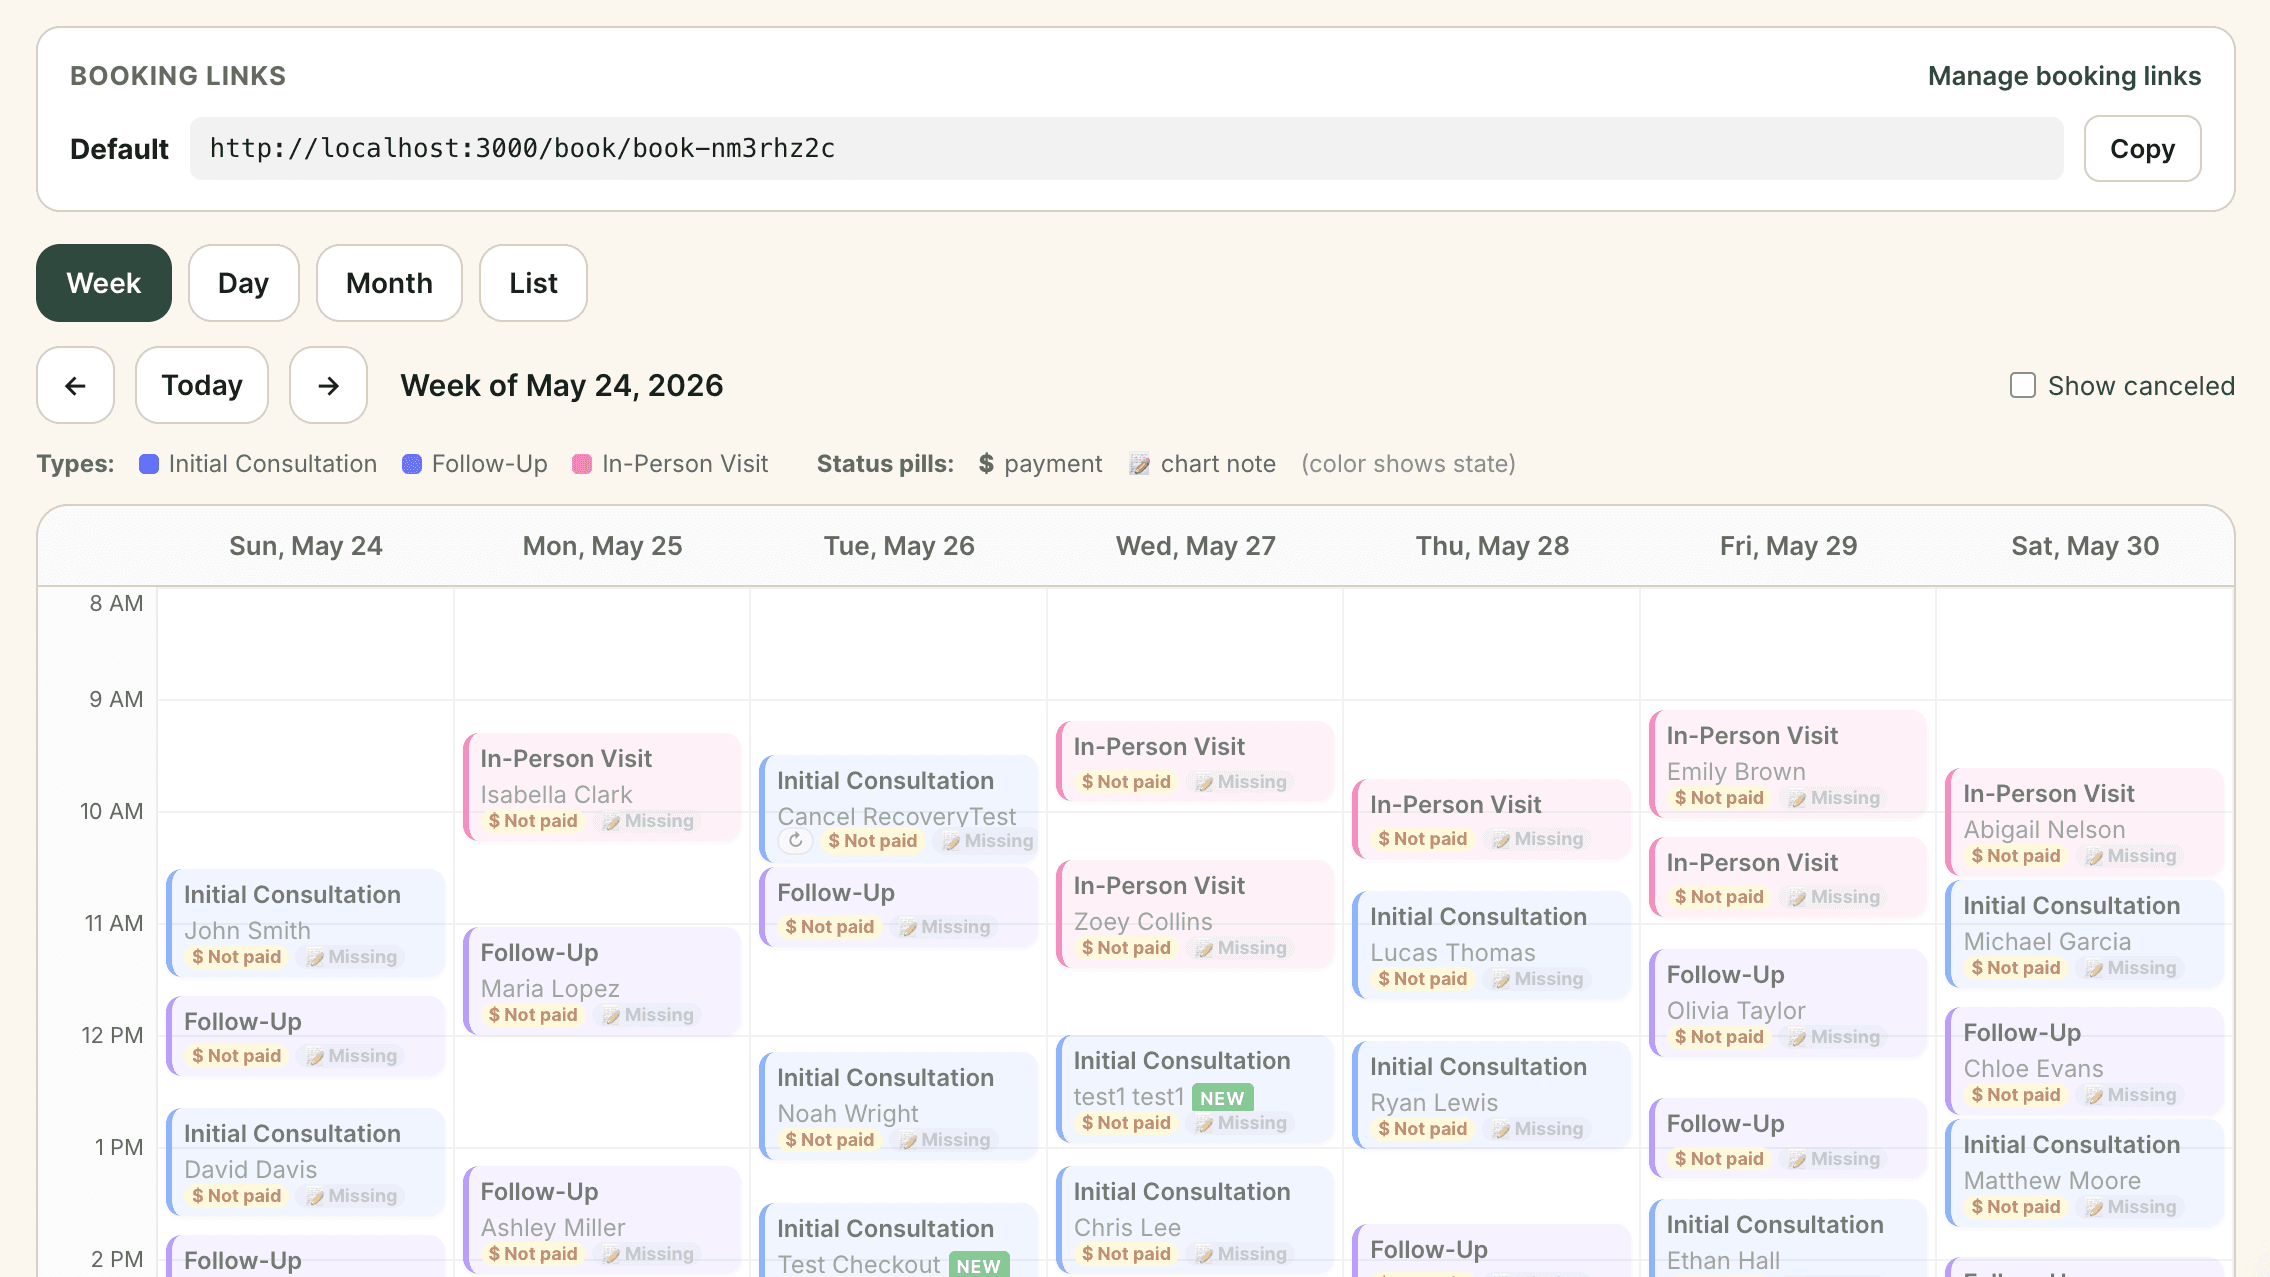The width and height of the screenshot is (2270, 1277).
Task: Click the recurring icon on Cancel RecoveryTest appointment
Action: coord(795,841)
